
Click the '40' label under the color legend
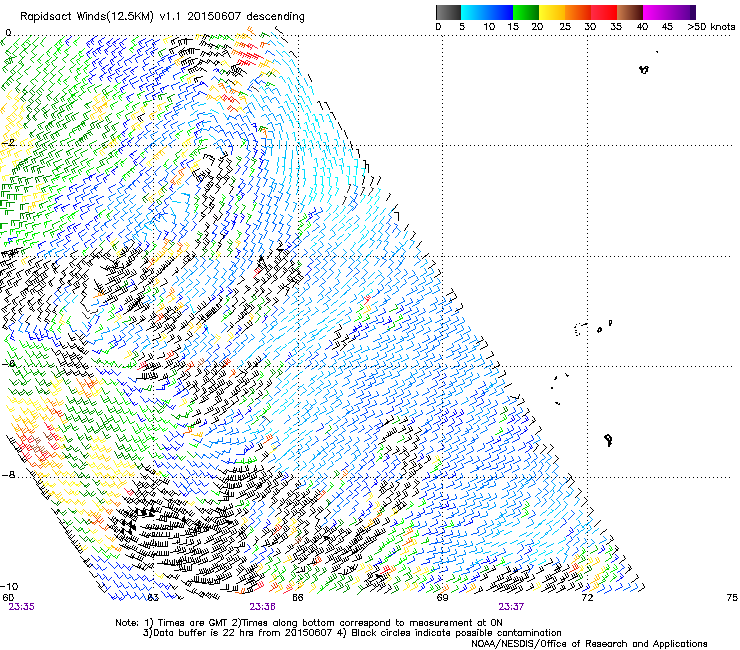click(x=642, y=27)
